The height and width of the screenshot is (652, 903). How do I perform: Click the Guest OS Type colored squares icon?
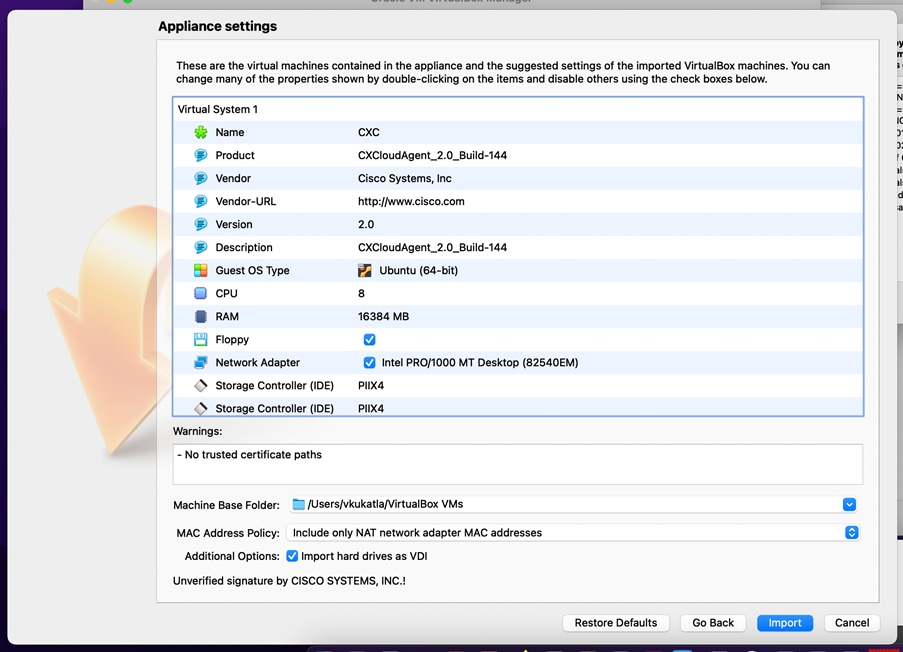click(x=200, y=271)
